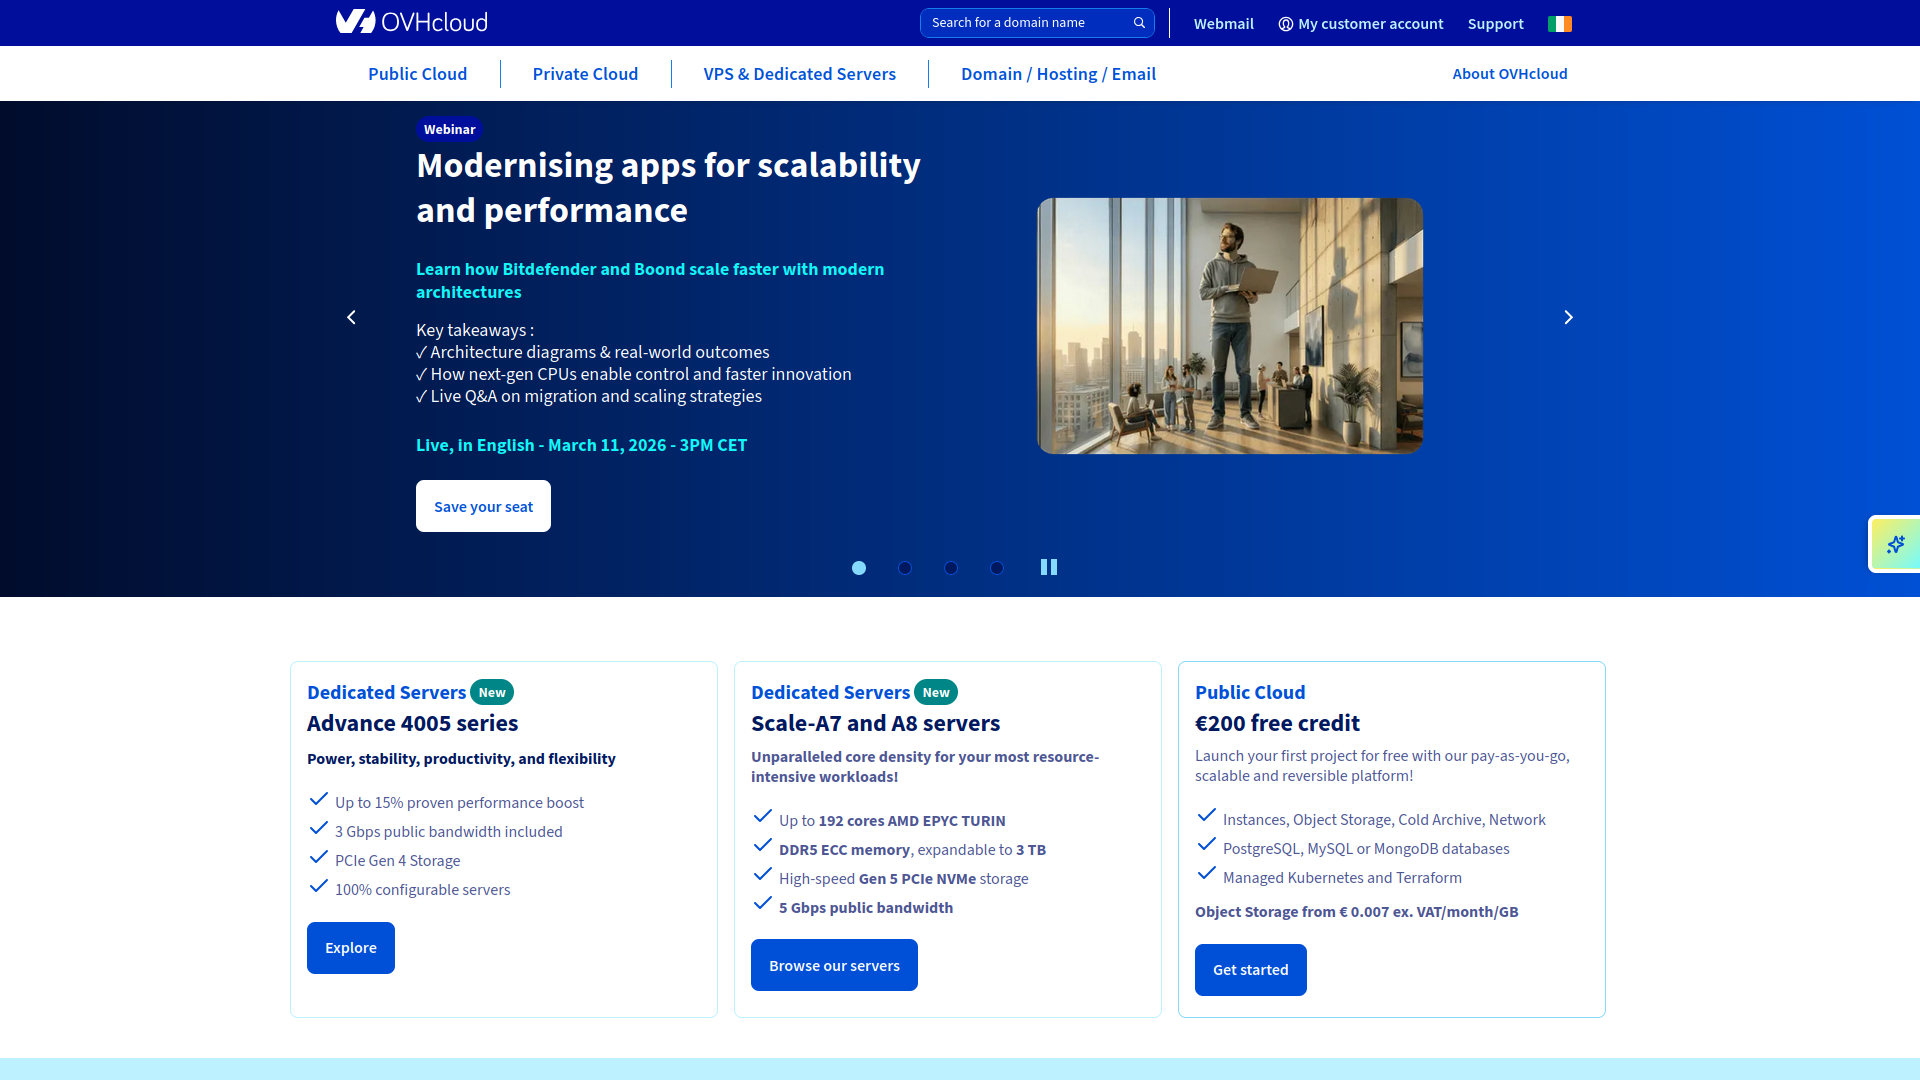This screenshot has width=1920, height=1080.
Task: Select the fourth carousel dot
Action: pyautogui.click(x=997, y=567)
